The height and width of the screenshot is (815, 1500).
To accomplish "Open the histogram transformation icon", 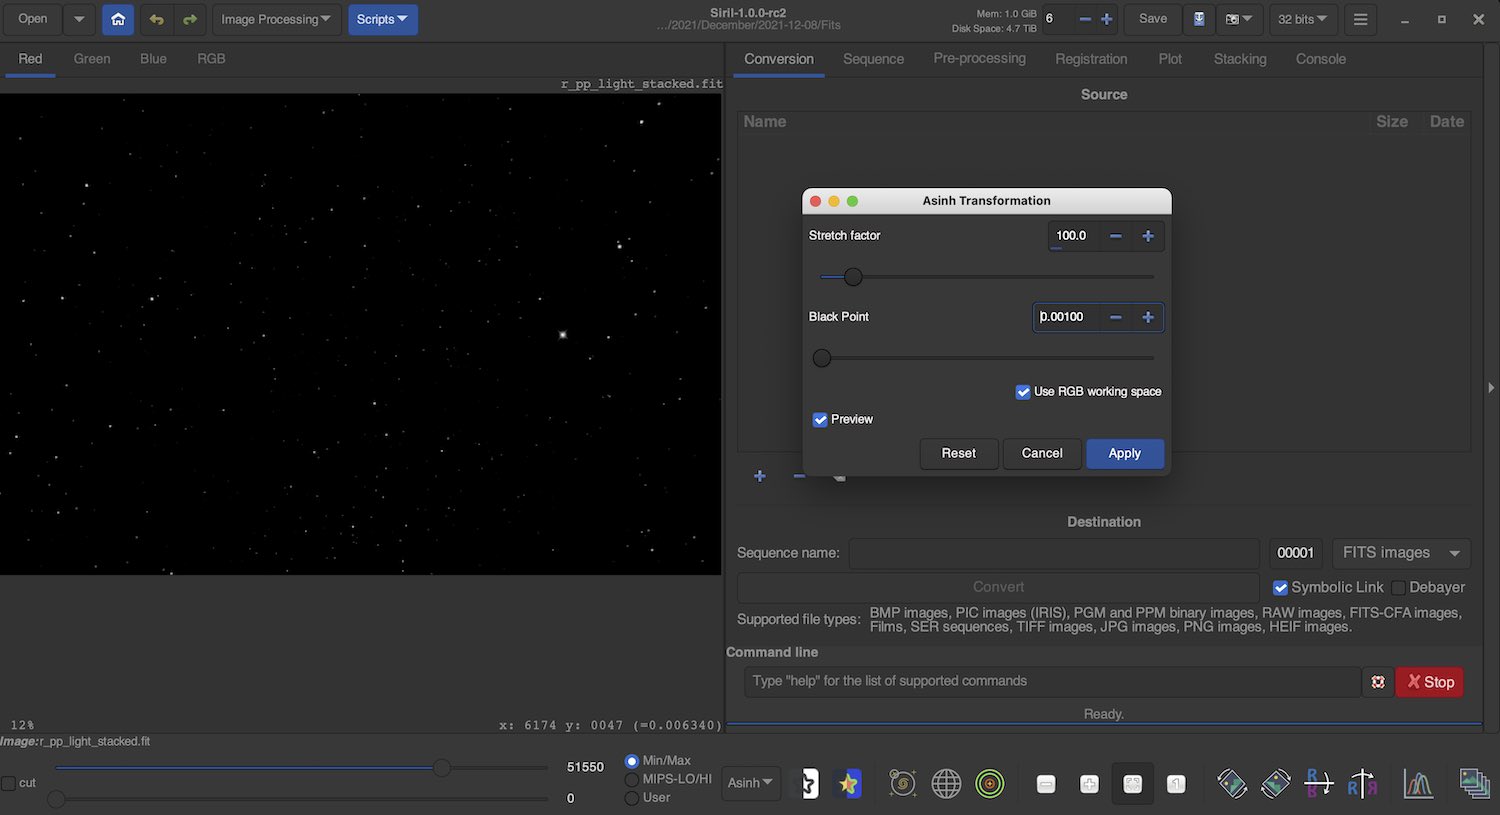I will pos(1418,783).
